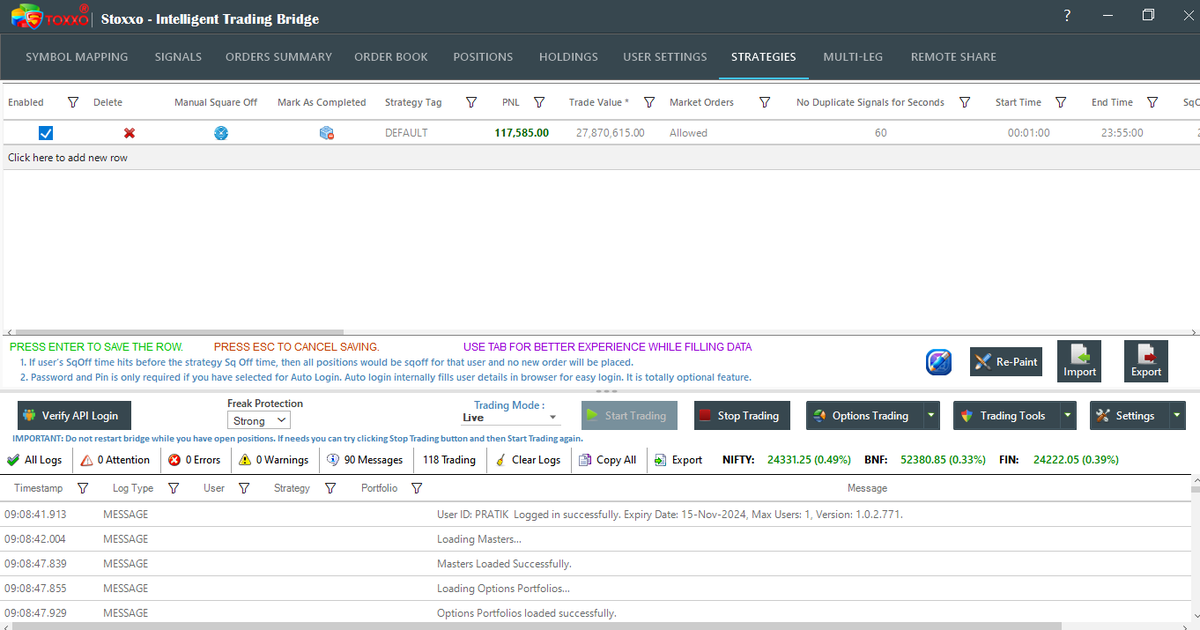The width and height of the screenshot is (1200, 630).
Task: Click the strategies grid horizontal scrollbar
Action: pyautogui.click(x=178, y=332)
